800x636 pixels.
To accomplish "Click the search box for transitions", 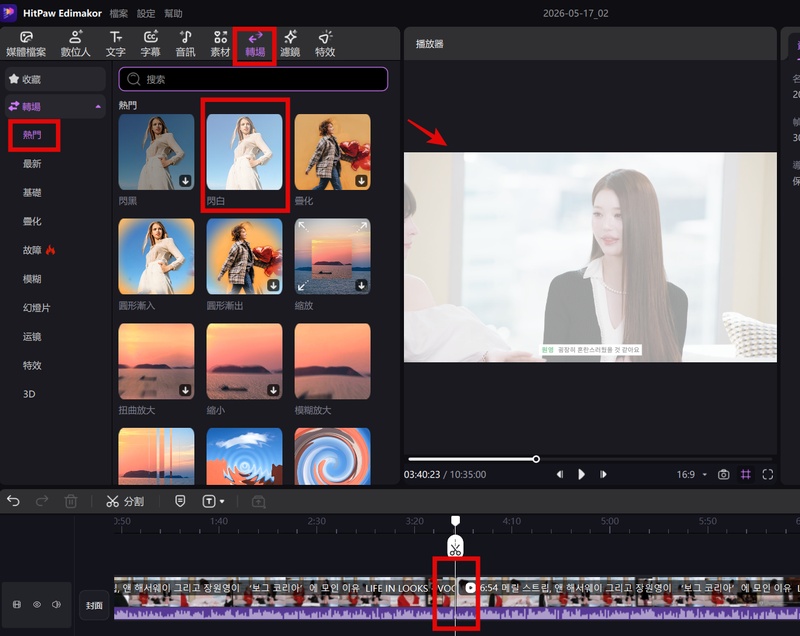I will click(x=253, y=79).
